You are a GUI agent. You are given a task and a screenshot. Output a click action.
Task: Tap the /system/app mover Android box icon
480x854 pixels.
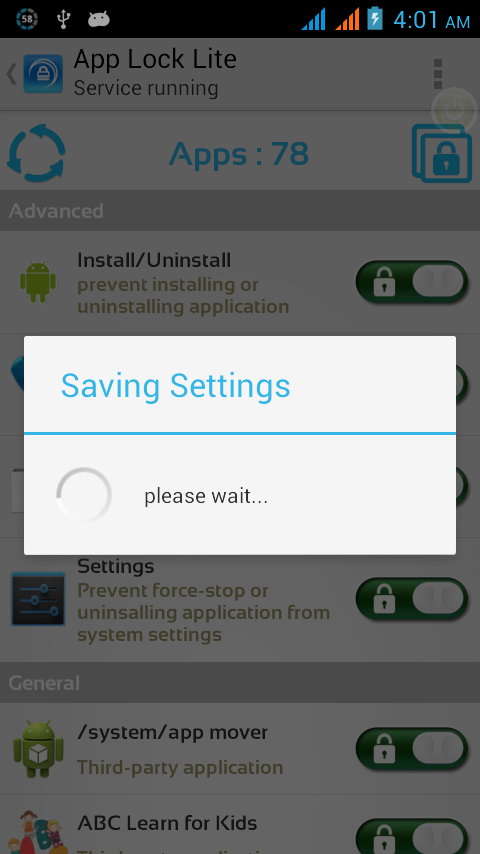pyautogui.click(x=38, y=749)
